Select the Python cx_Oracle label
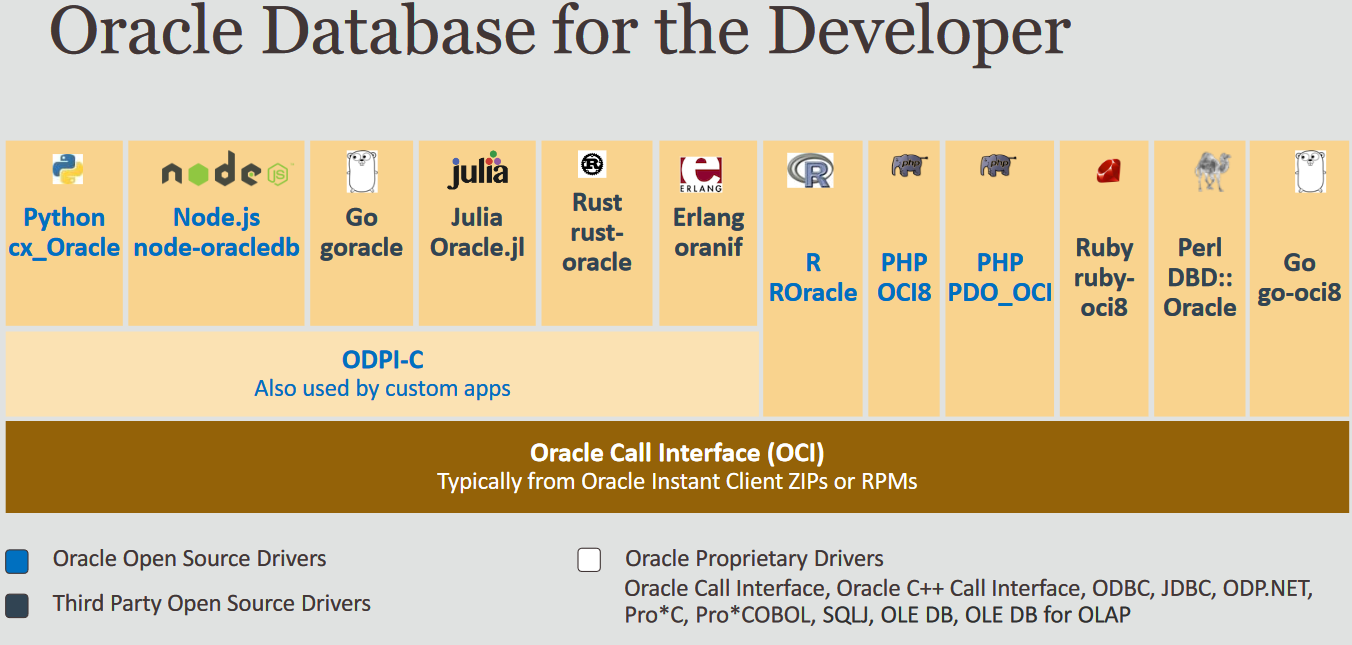This screenshot has width=1352, height=645. click(64, 232)
